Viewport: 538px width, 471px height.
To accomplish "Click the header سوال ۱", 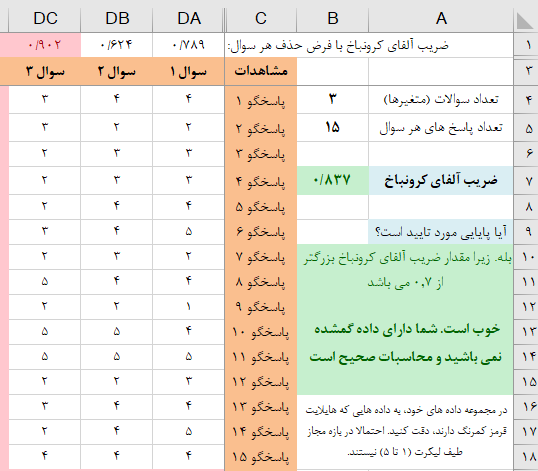I will click(x=188, y=71).
